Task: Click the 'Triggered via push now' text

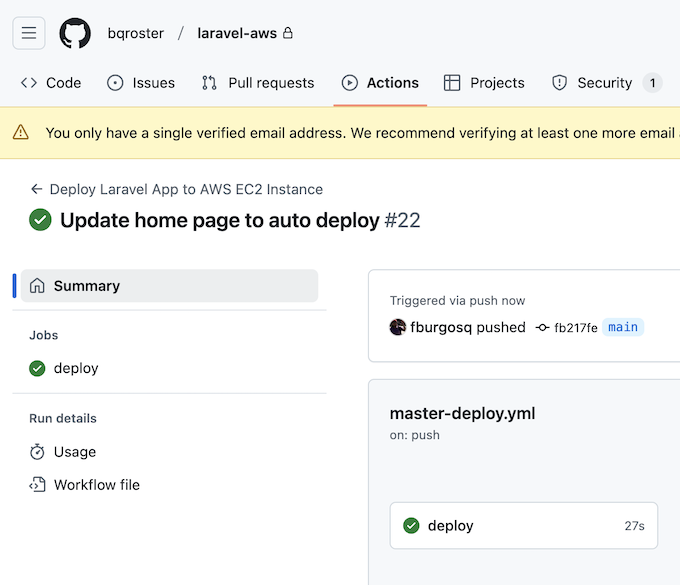Action: tap(457, 301)
